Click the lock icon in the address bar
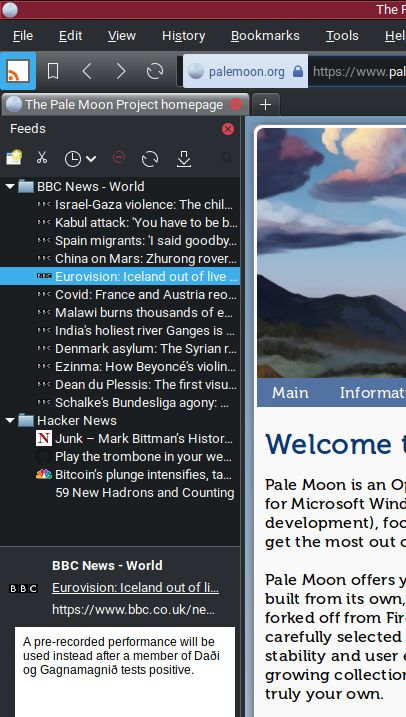Screen dimensions: 406x717 tap(298, 71)
